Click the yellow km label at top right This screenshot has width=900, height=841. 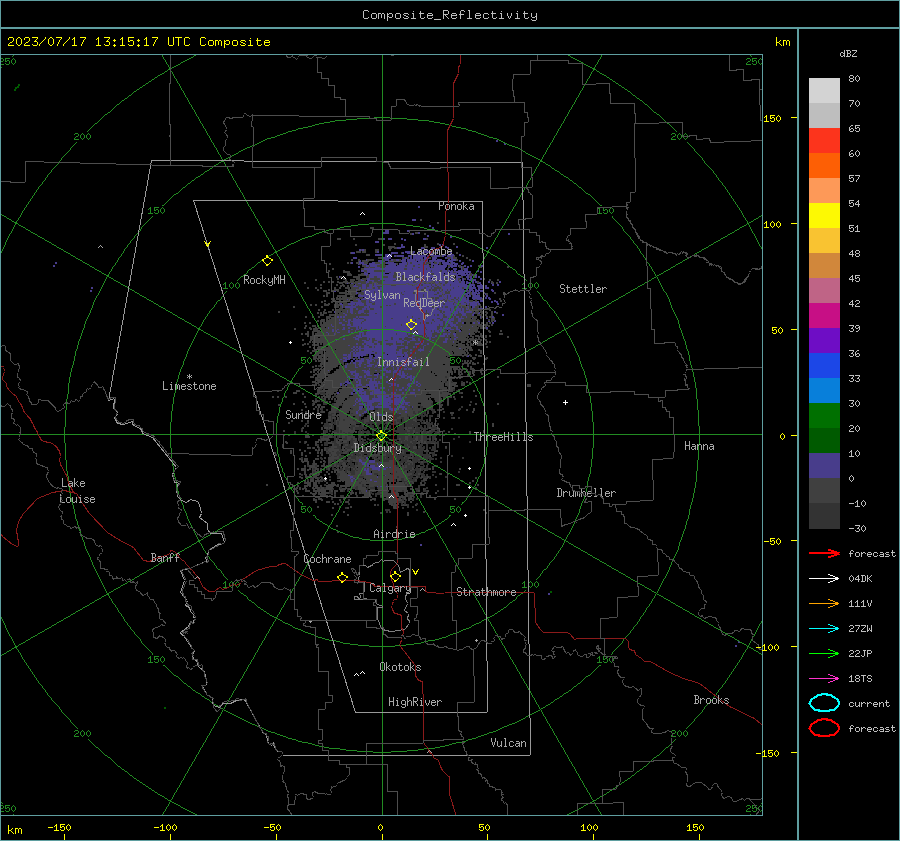coord(782,42)
